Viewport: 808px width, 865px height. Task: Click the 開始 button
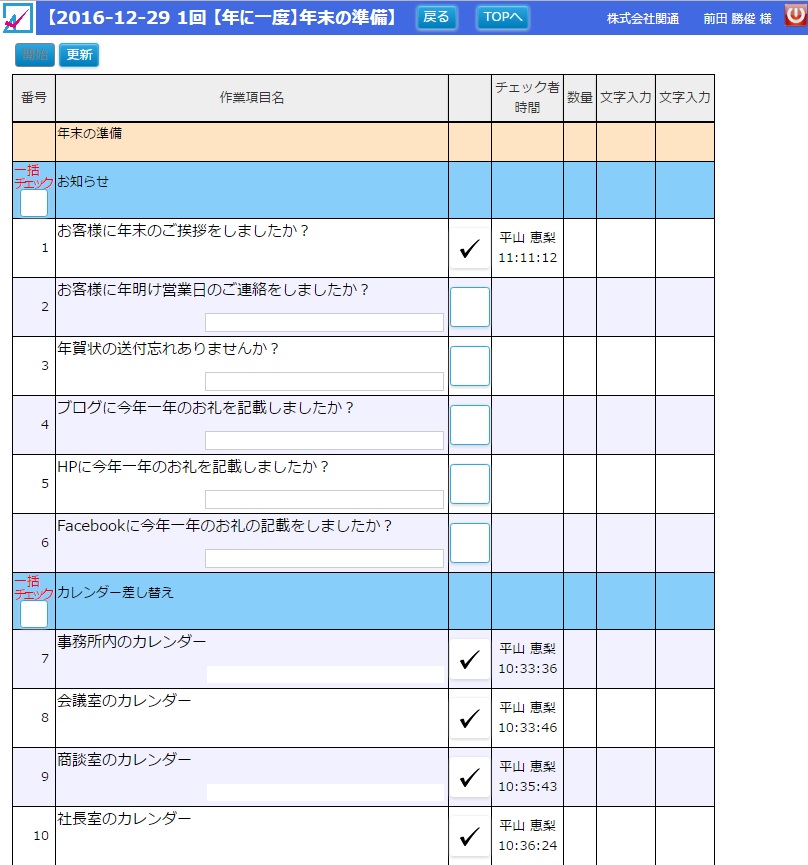(x=35, y=55)
